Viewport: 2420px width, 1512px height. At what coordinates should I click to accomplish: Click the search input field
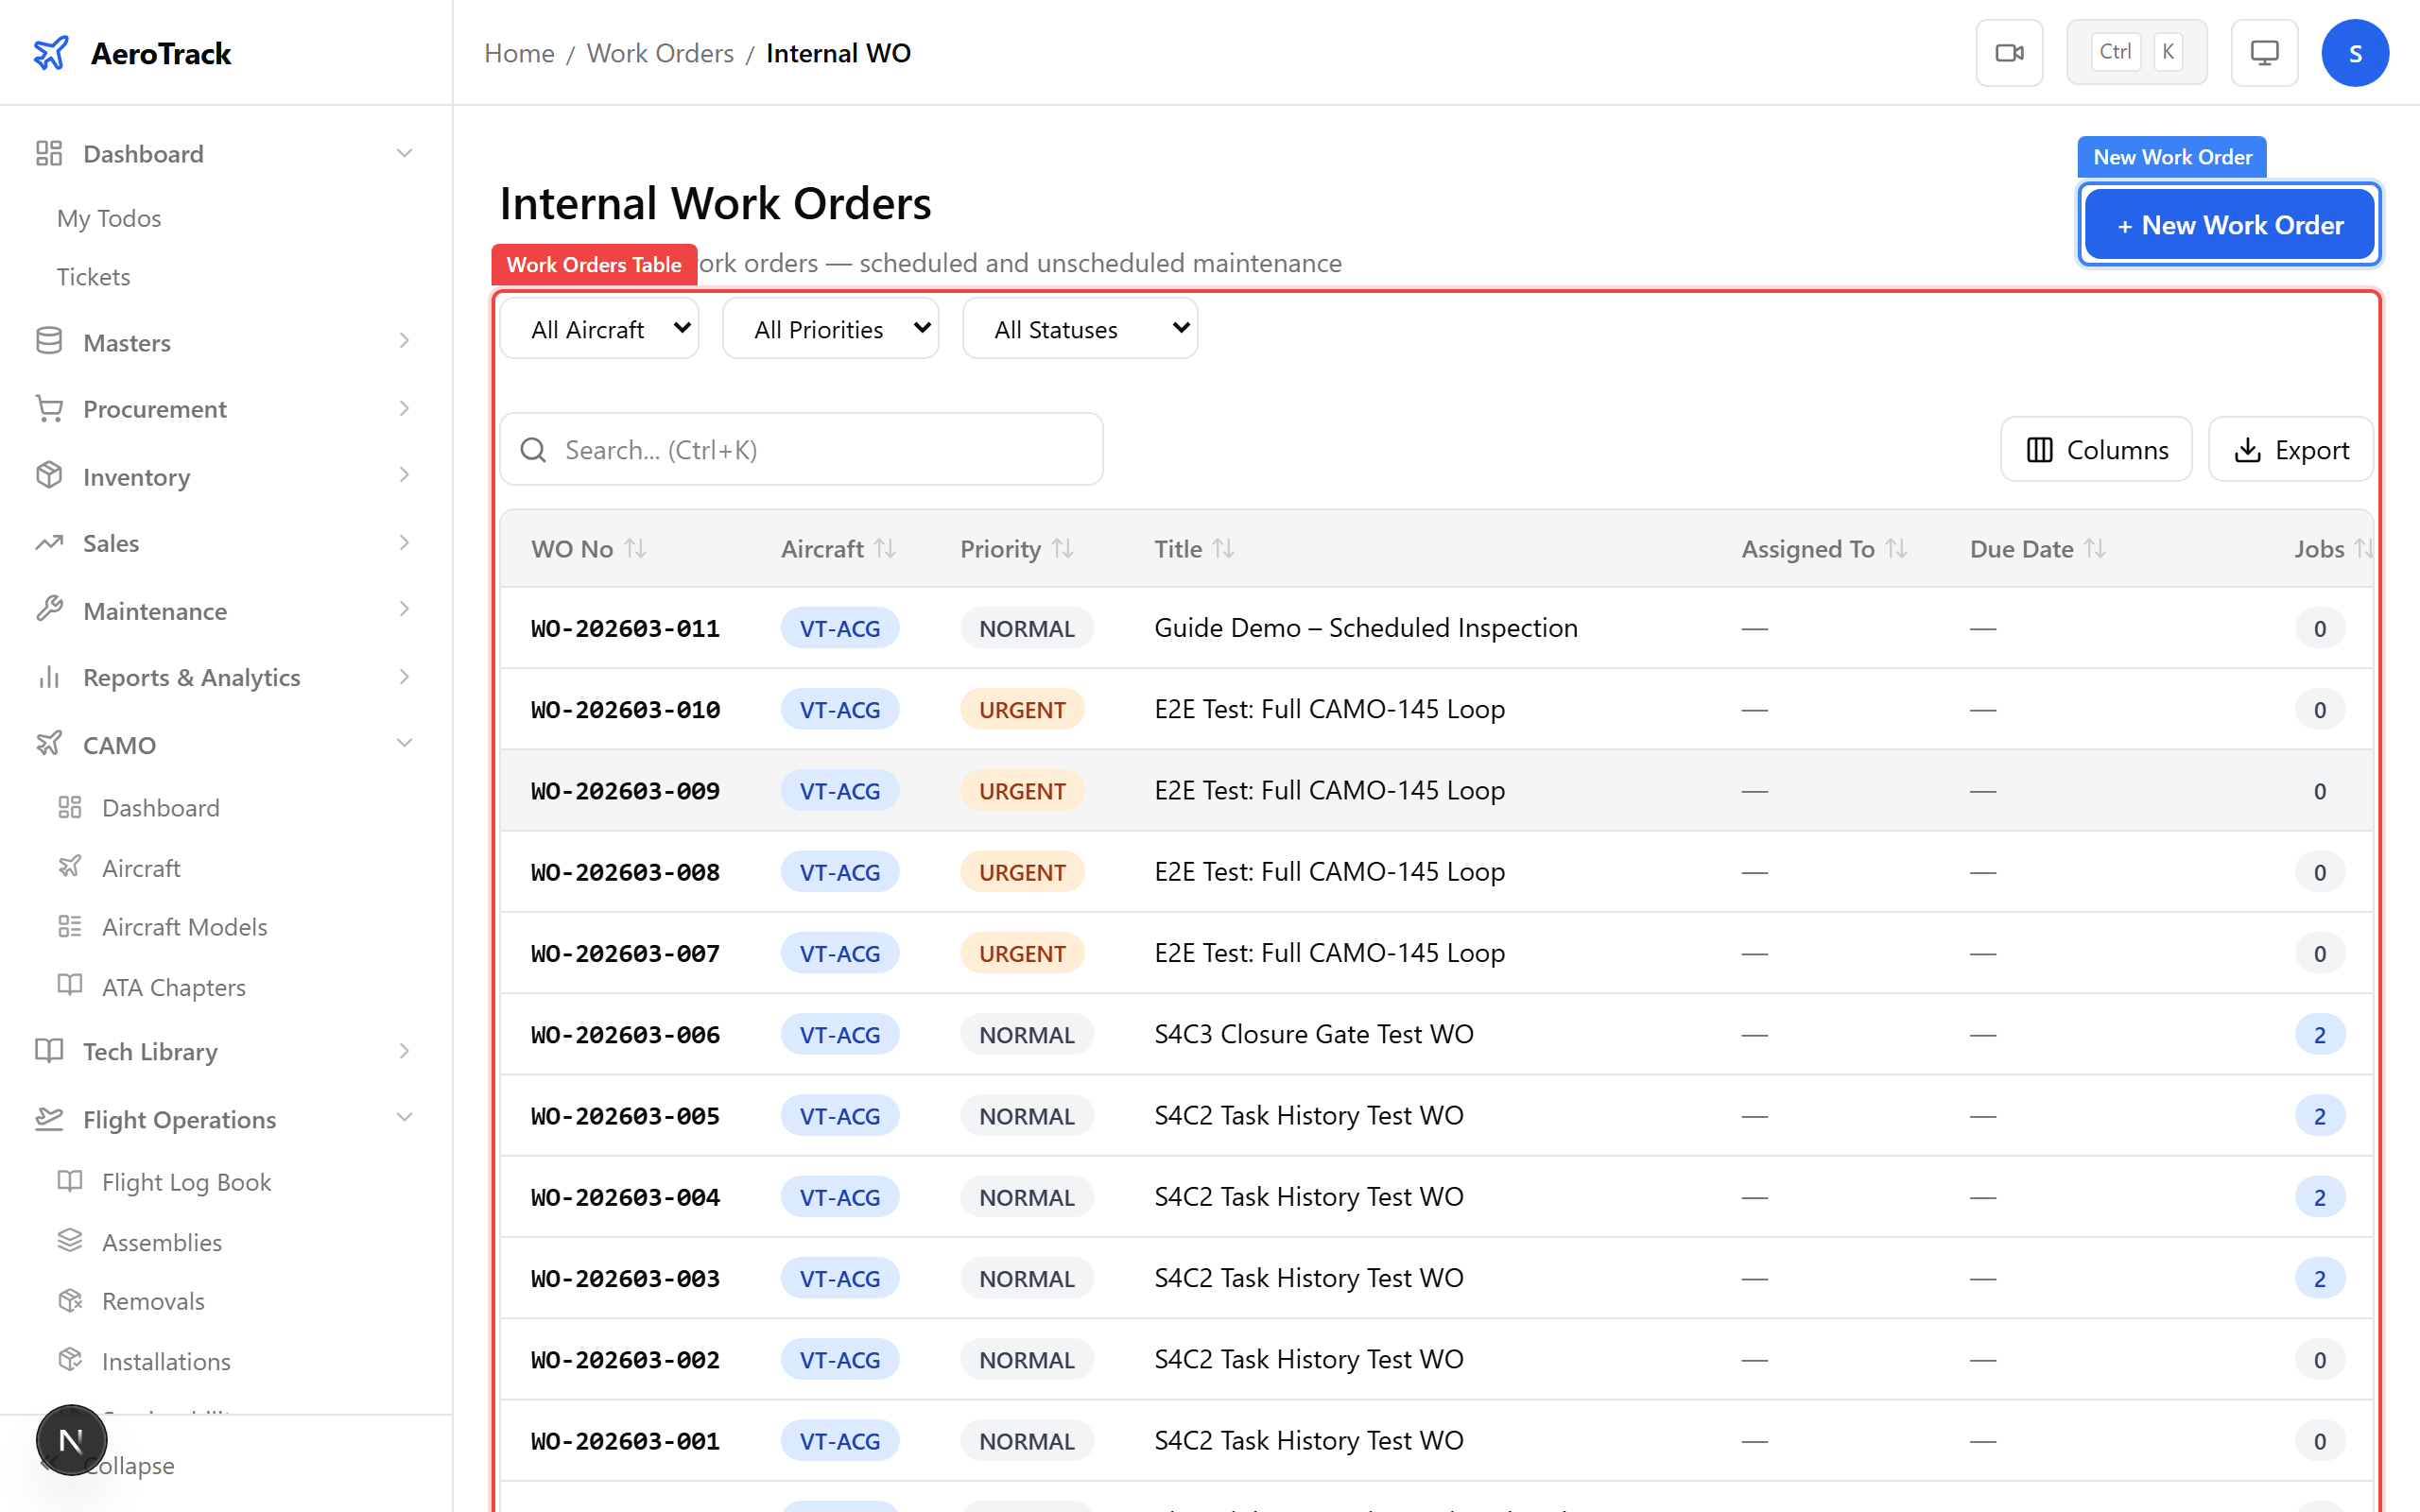(x=800, y=449)
